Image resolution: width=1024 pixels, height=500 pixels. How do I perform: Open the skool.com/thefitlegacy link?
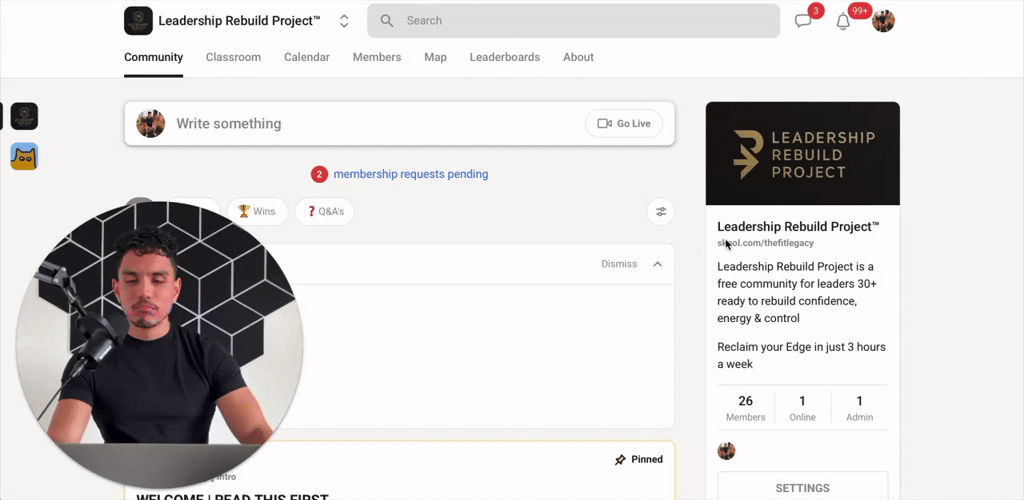click(x=765, y=243)
